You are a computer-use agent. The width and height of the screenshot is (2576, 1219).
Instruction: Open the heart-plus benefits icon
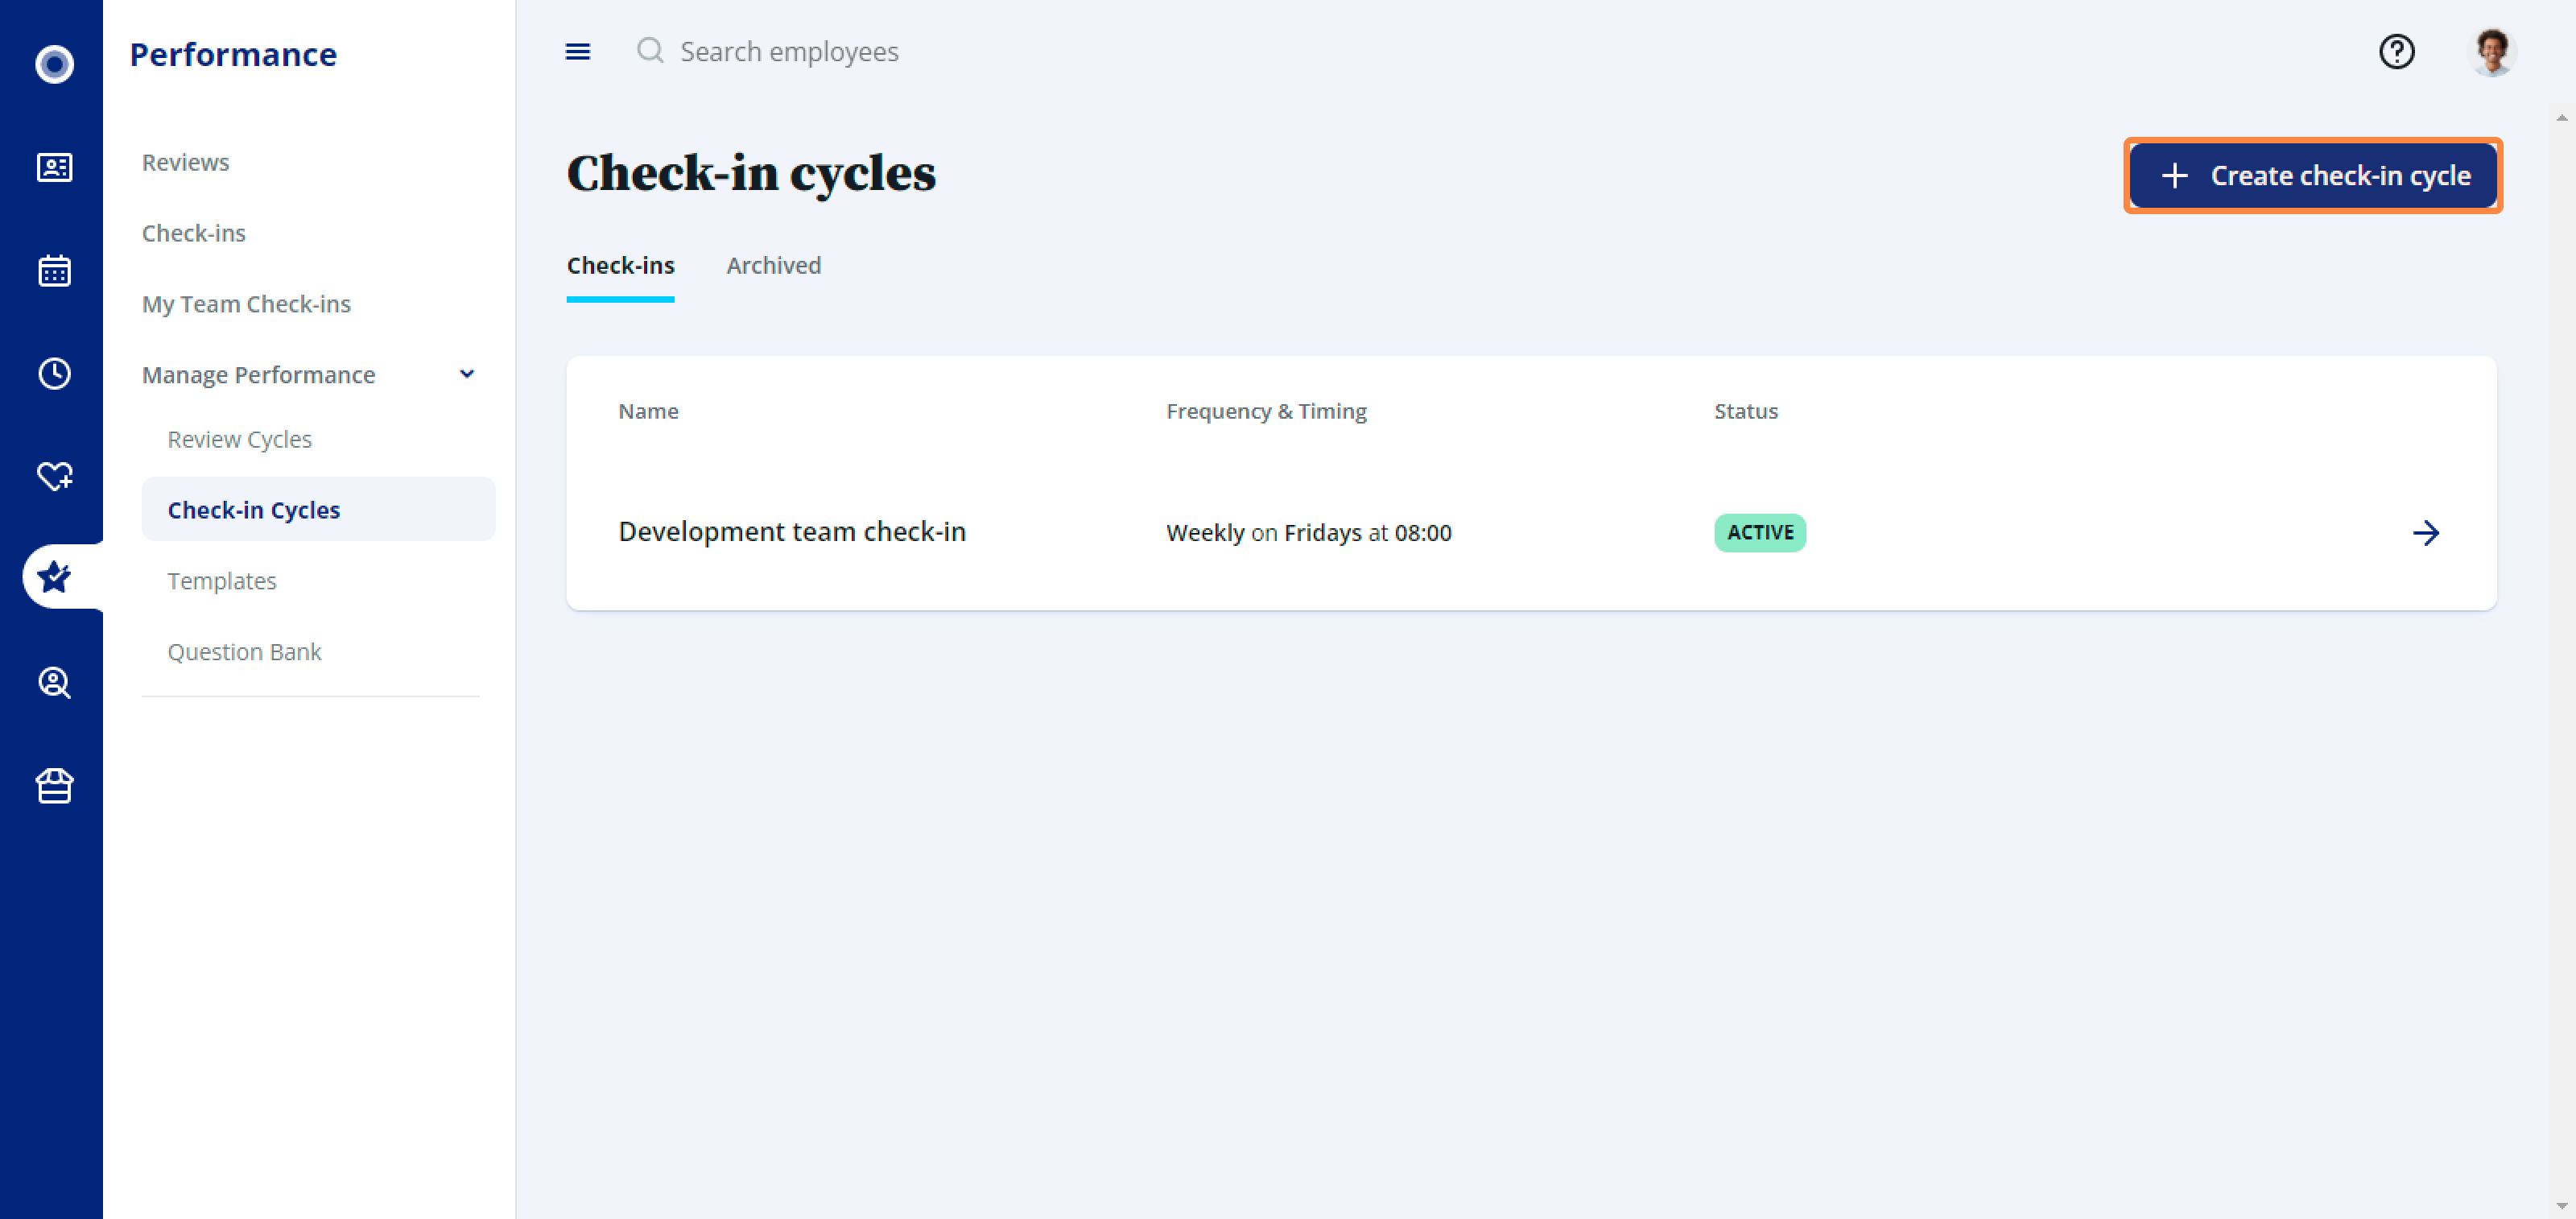(54, 476)
